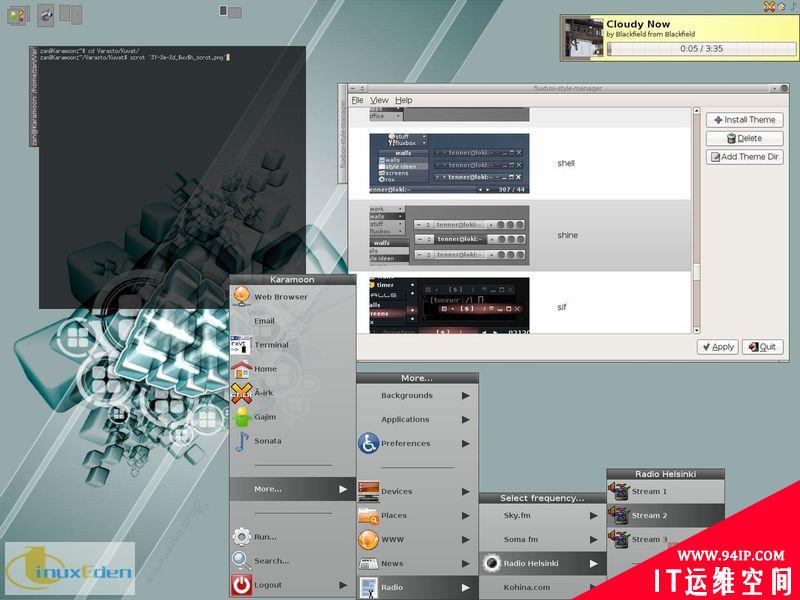Open Sonata music player entry

(292, 441)
